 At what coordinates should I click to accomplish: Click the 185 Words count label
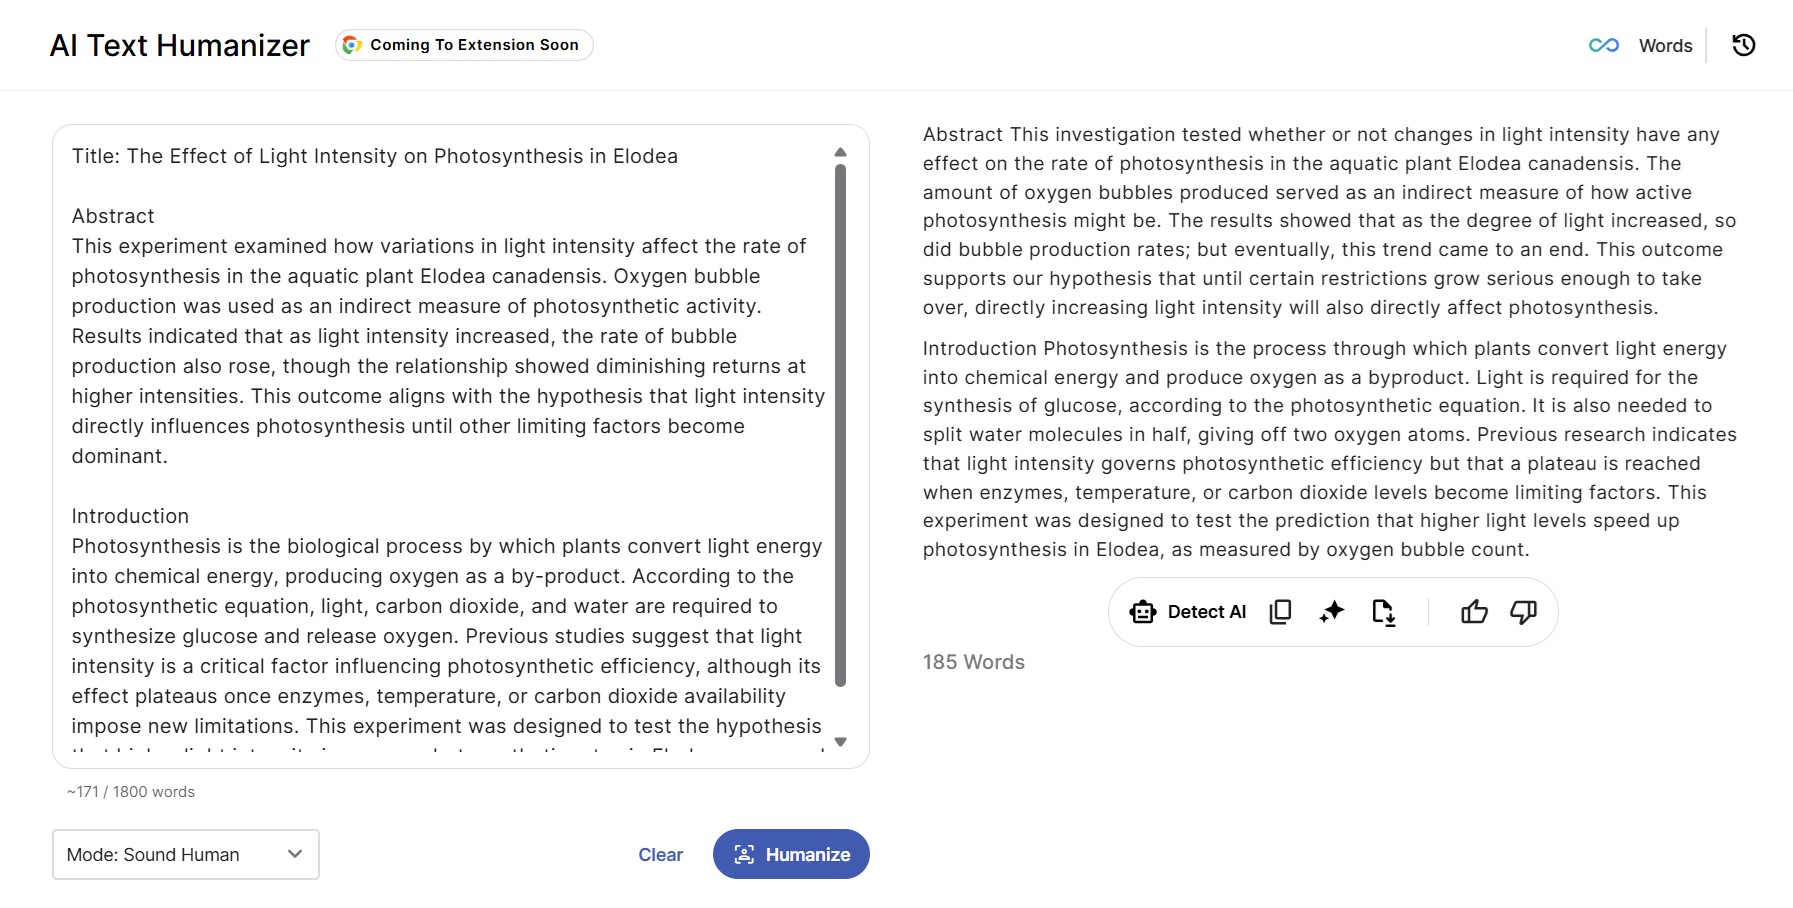pos(973,661)
